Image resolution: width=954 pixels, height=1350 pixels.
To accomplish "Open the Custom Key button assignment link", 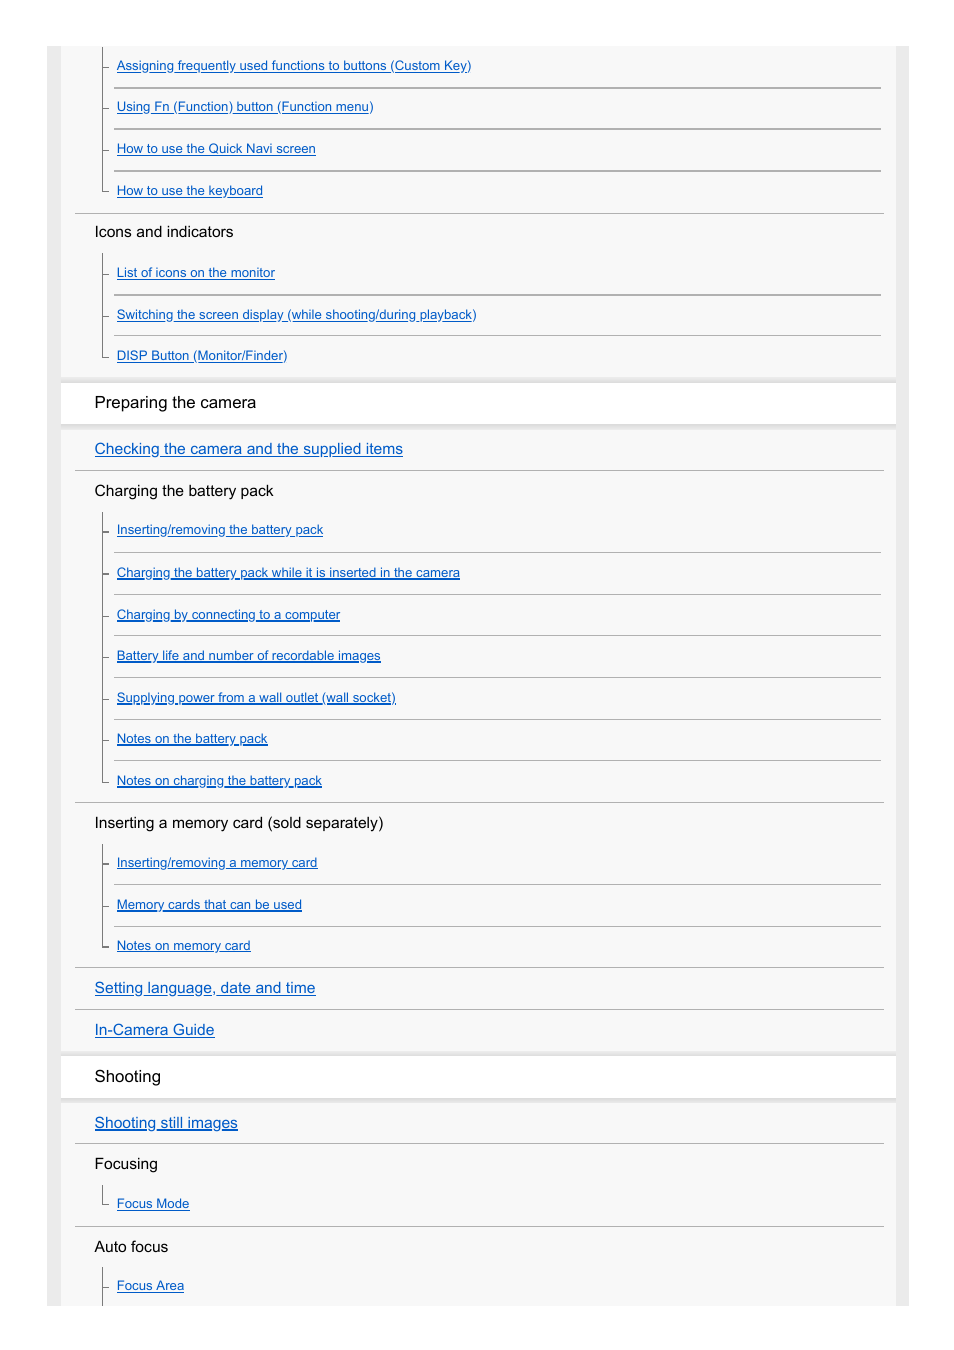I will [294, 66].
